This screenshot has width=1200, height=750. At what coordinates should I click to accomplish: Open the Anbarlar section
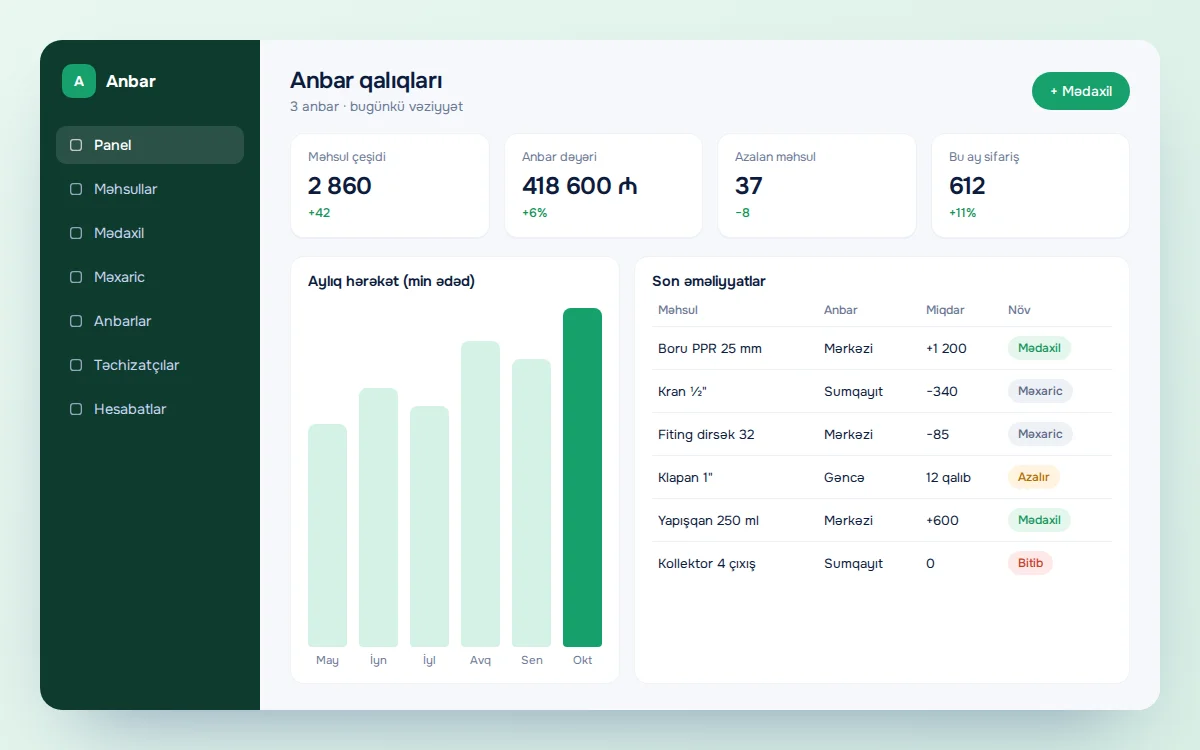[150, 321]
